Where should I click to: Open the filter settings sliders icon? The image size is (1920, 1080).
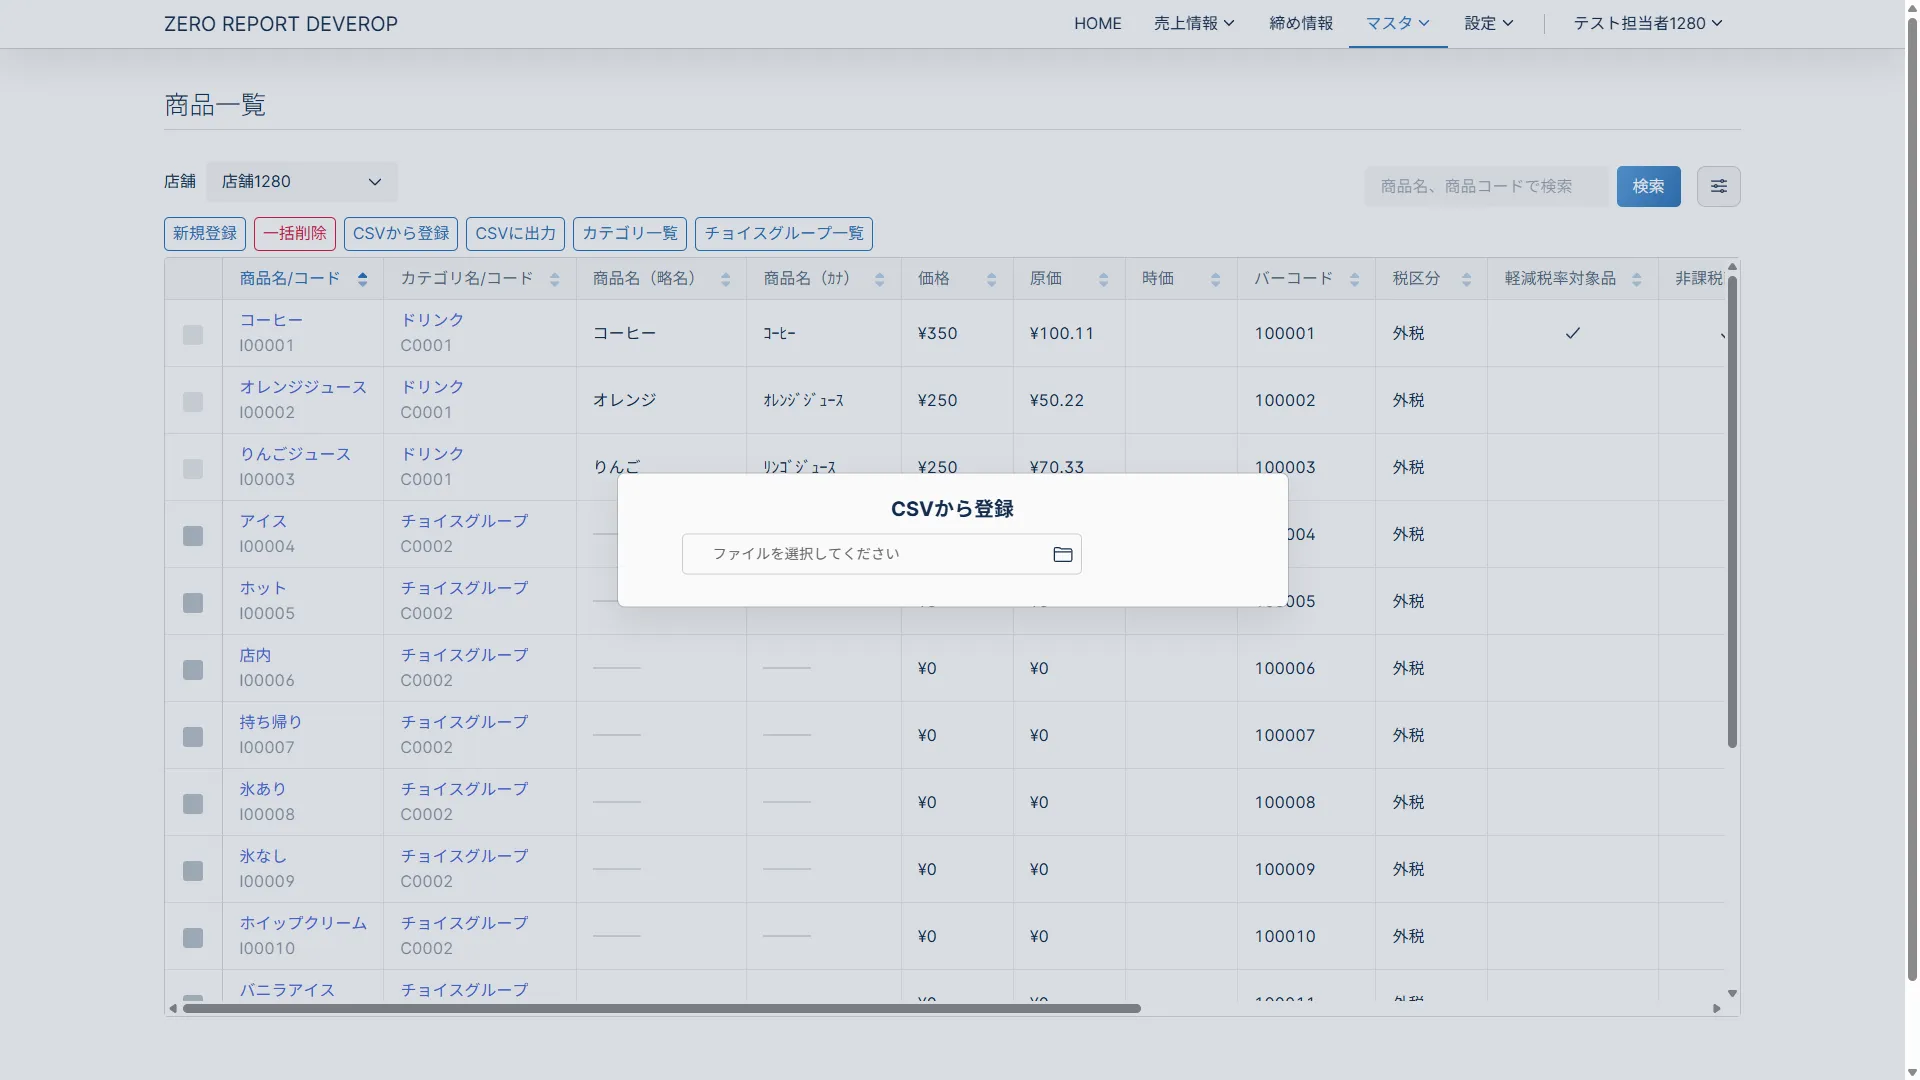coord(1718,187)
